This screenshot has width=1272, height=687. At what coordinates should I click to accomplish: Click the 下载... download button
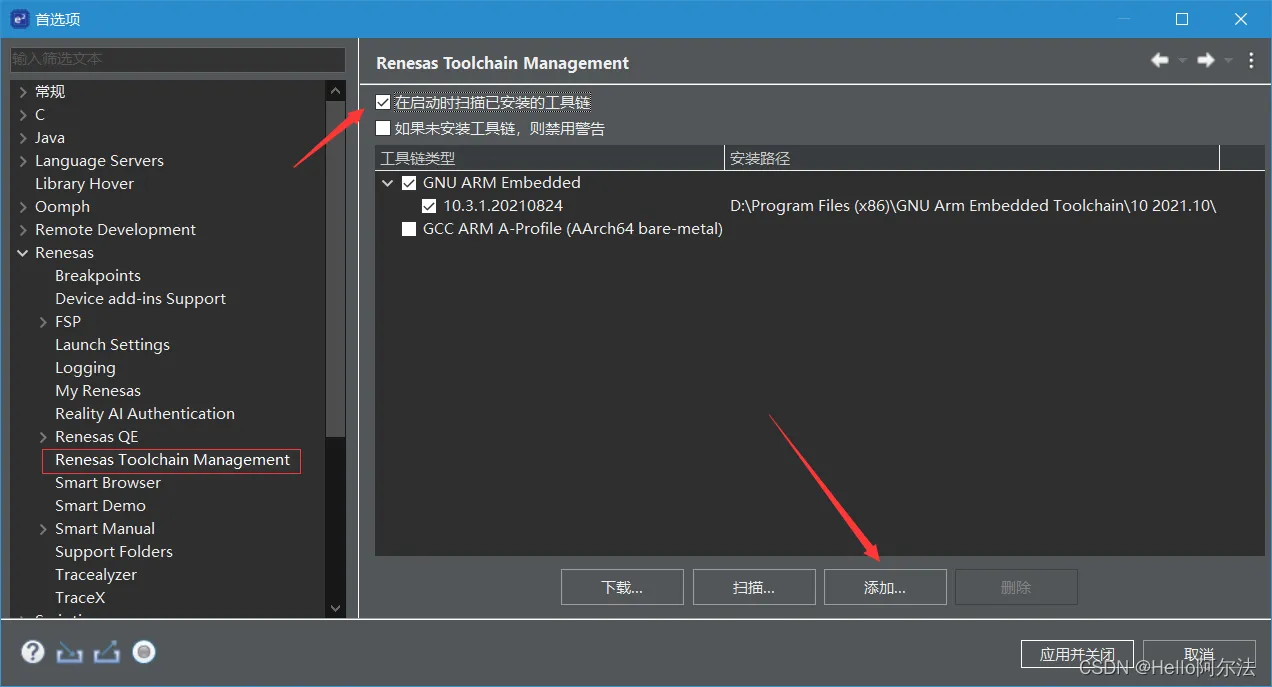click(x=622, y=587)
